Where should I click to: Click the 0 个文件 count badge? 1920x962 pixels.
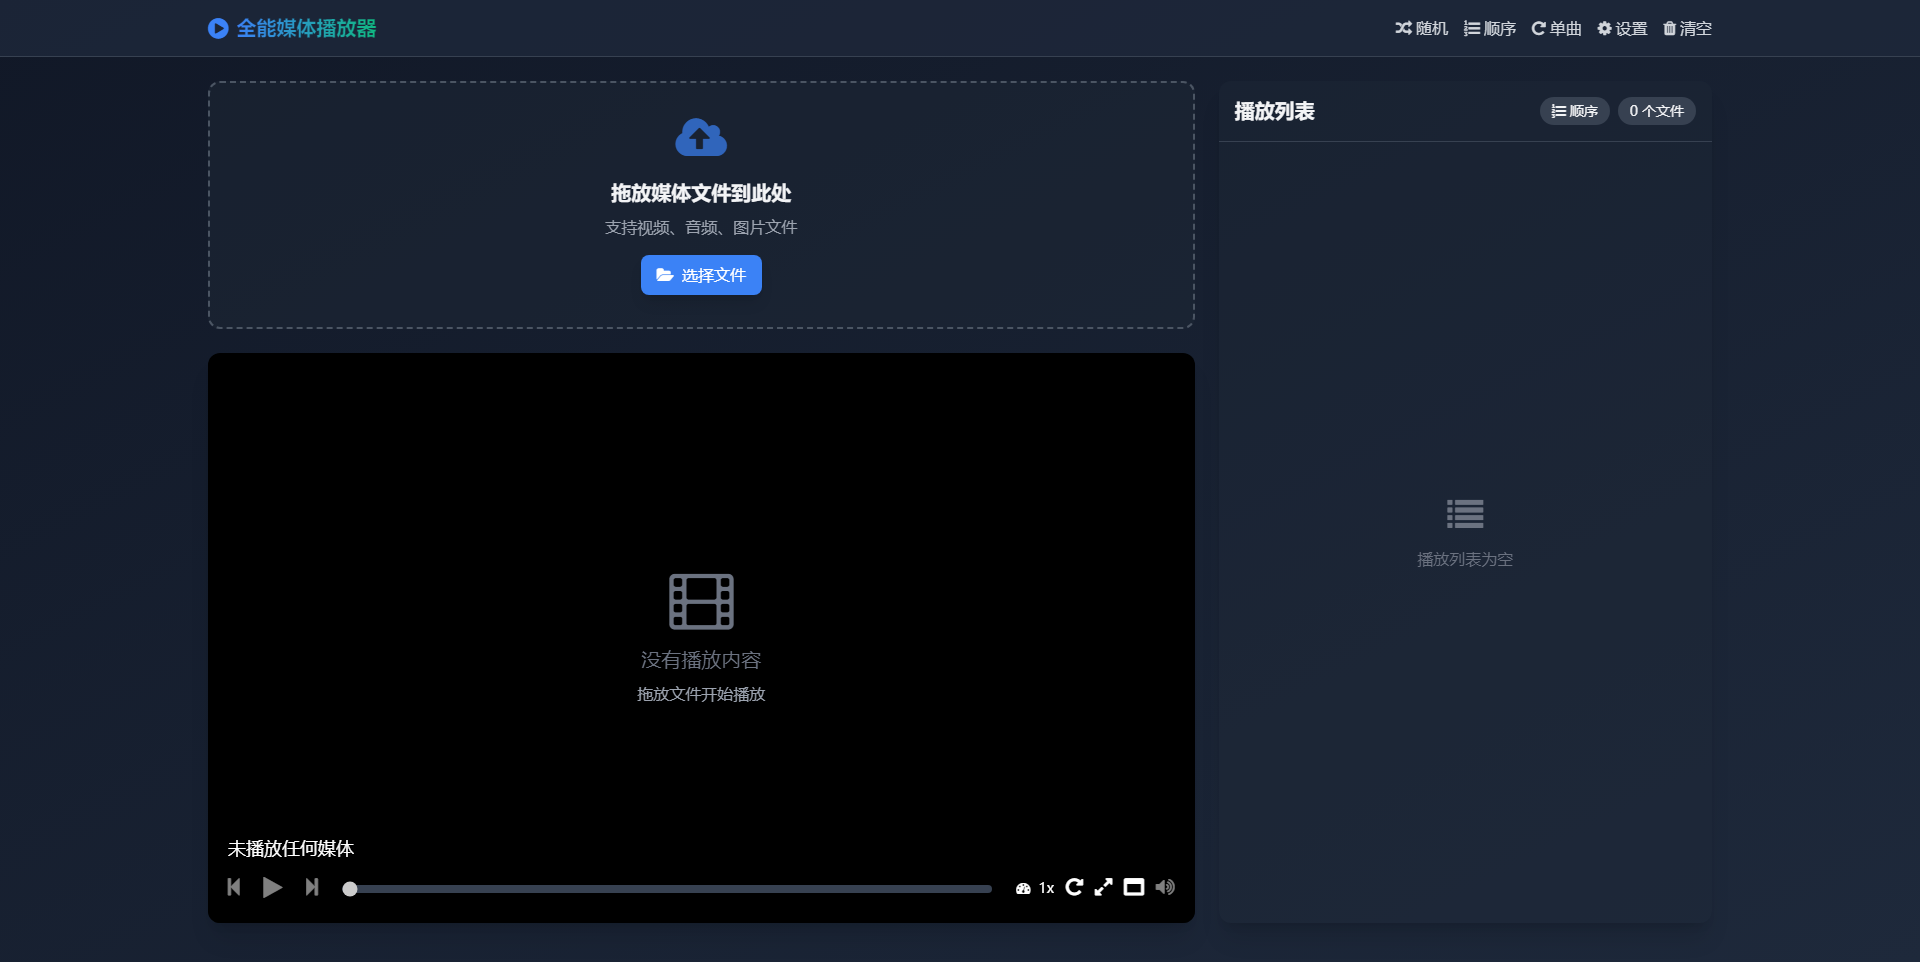tap(1656, 111)
